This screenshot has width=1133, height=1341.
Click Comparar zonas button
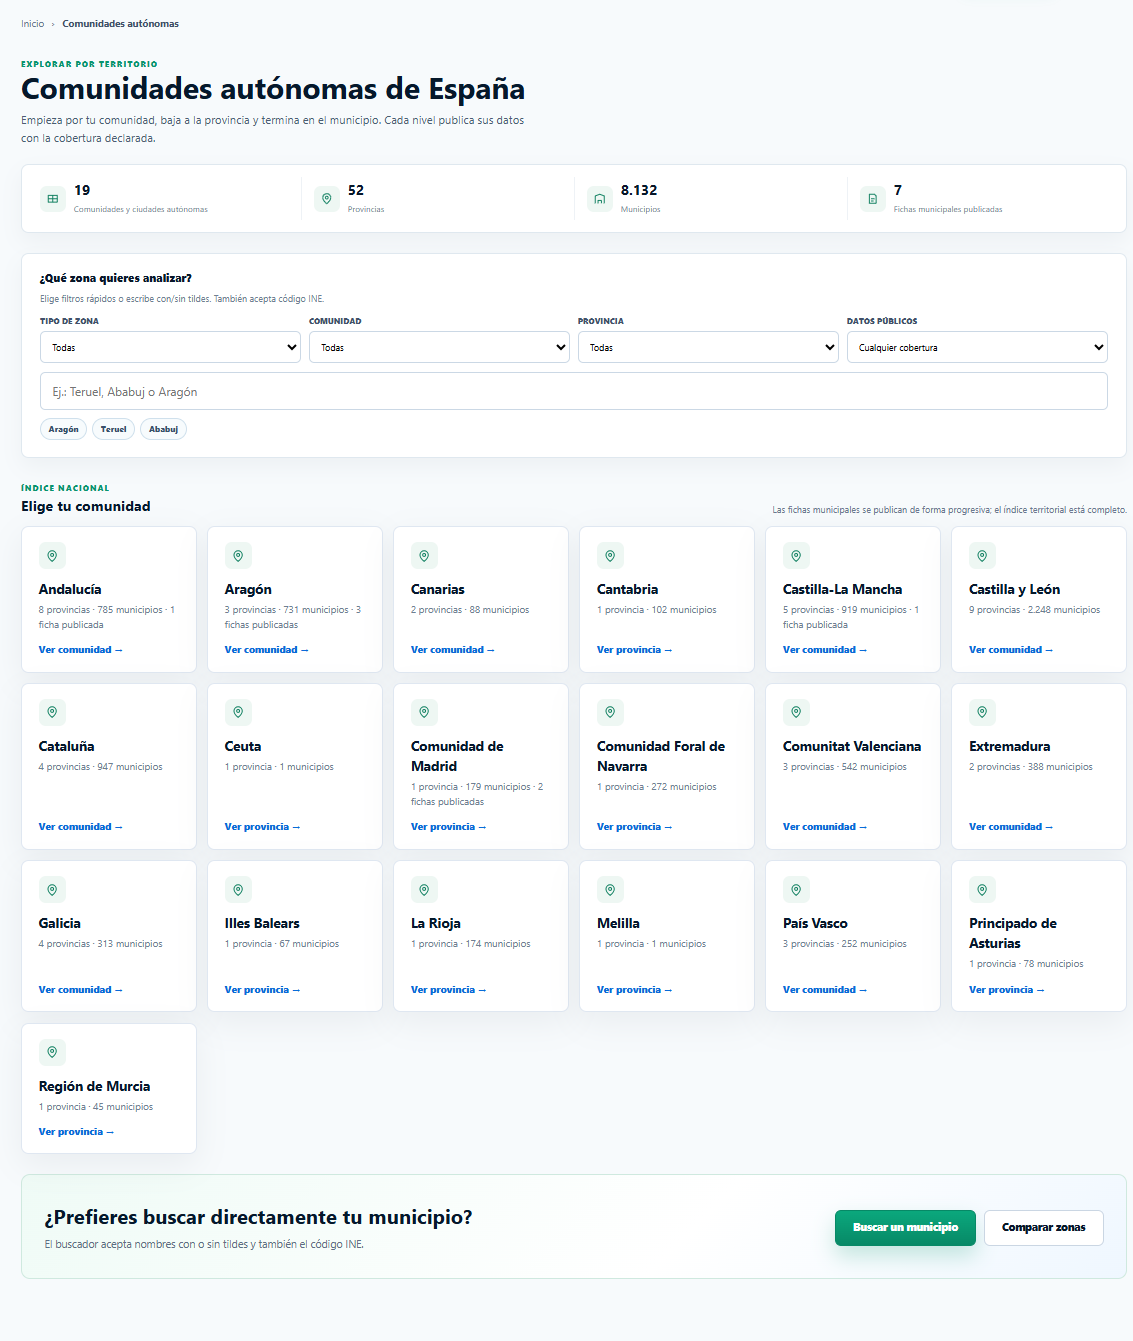(1044, 1227)
